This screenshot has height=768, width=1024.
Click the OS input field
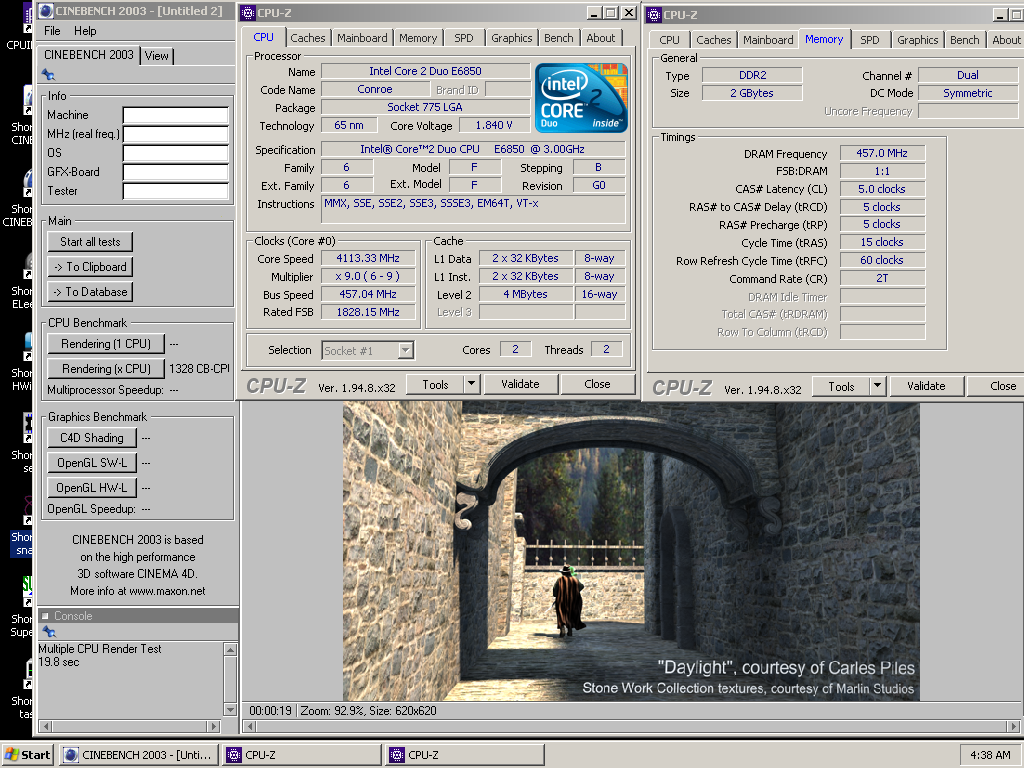pos(176,153)
